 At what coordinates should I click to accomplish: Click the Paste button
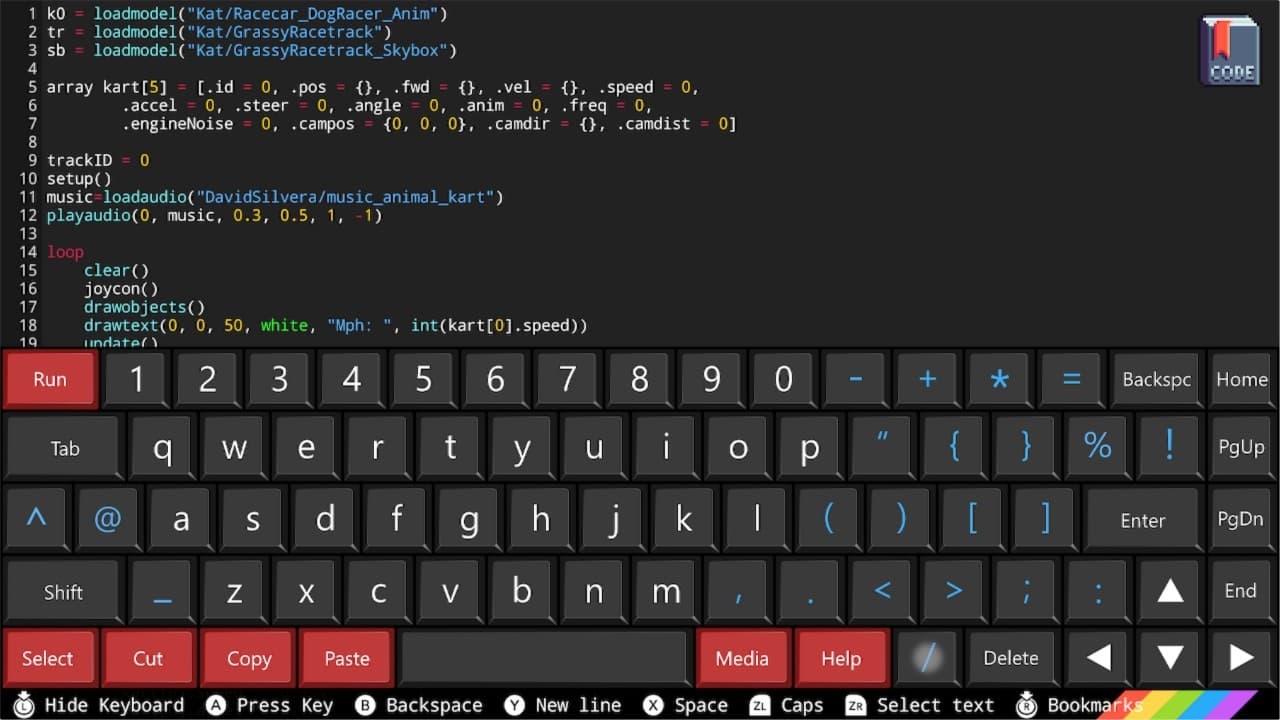(x=347, y=658)
